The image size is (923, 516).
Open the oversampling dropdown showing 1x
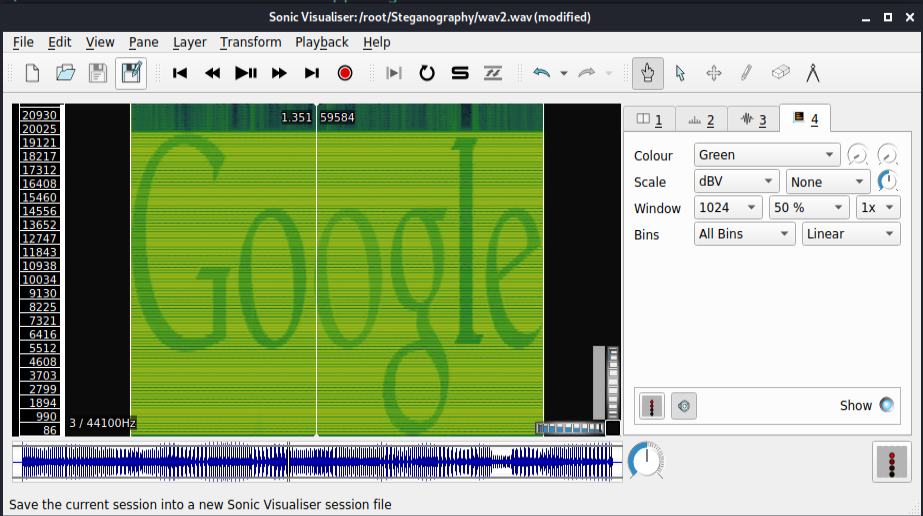pyautogui.click(x=878, y=208)
